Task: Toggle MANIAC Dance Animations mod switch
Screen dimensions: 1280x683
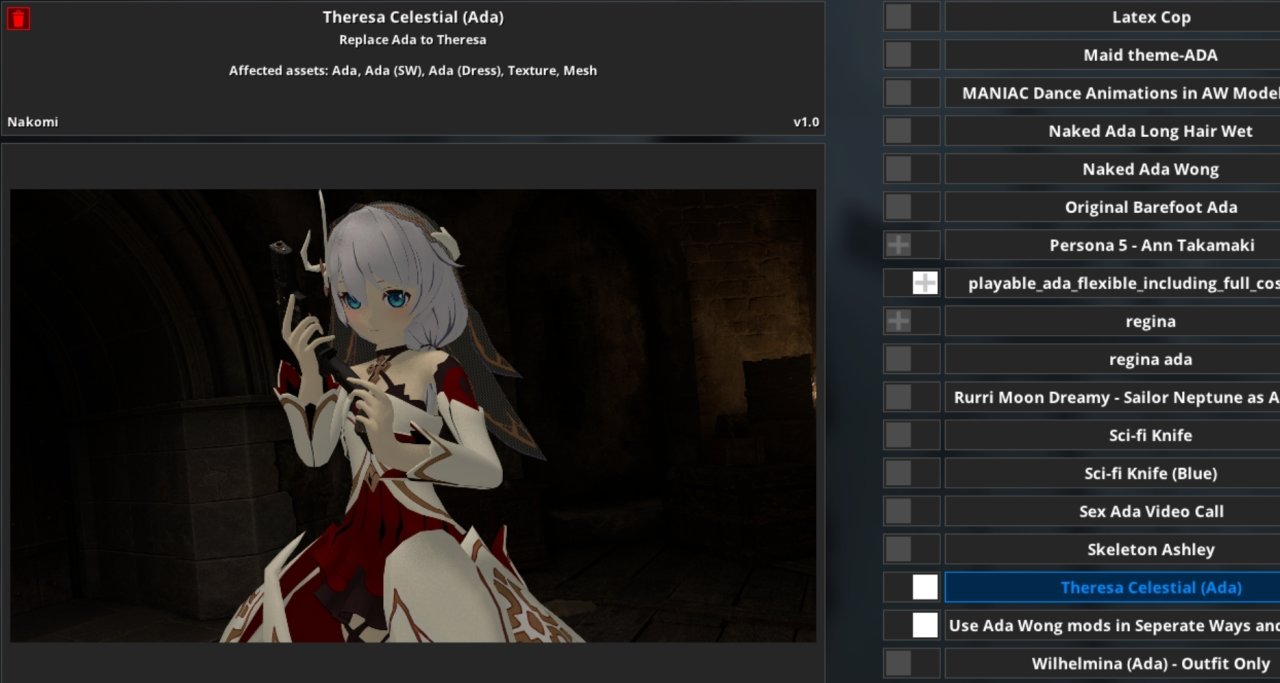Action: (912, 93)
